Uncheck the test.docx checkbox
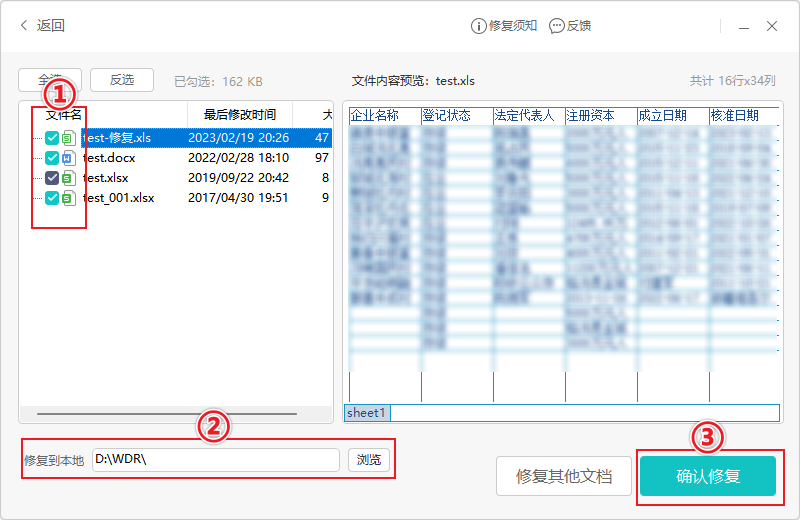Viewport: 800px width, 520px height. 52,158
